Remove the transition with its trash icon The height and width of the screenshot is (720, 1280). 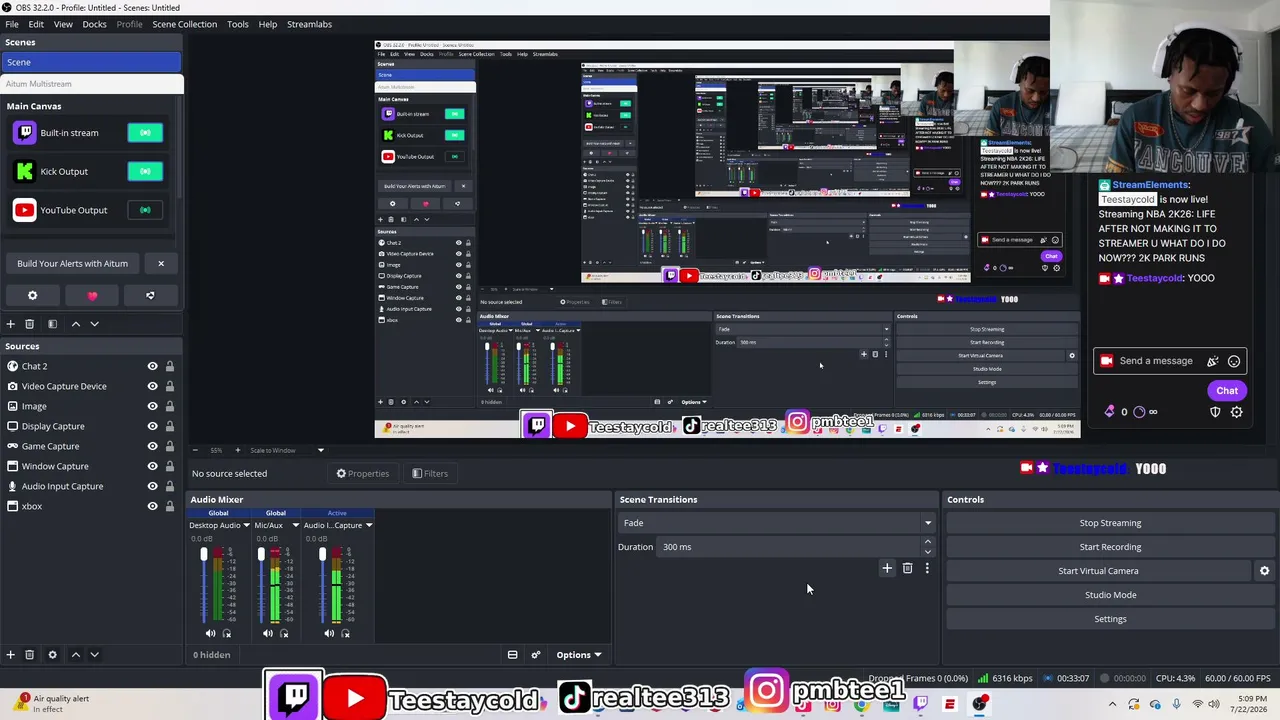(907, 568)
